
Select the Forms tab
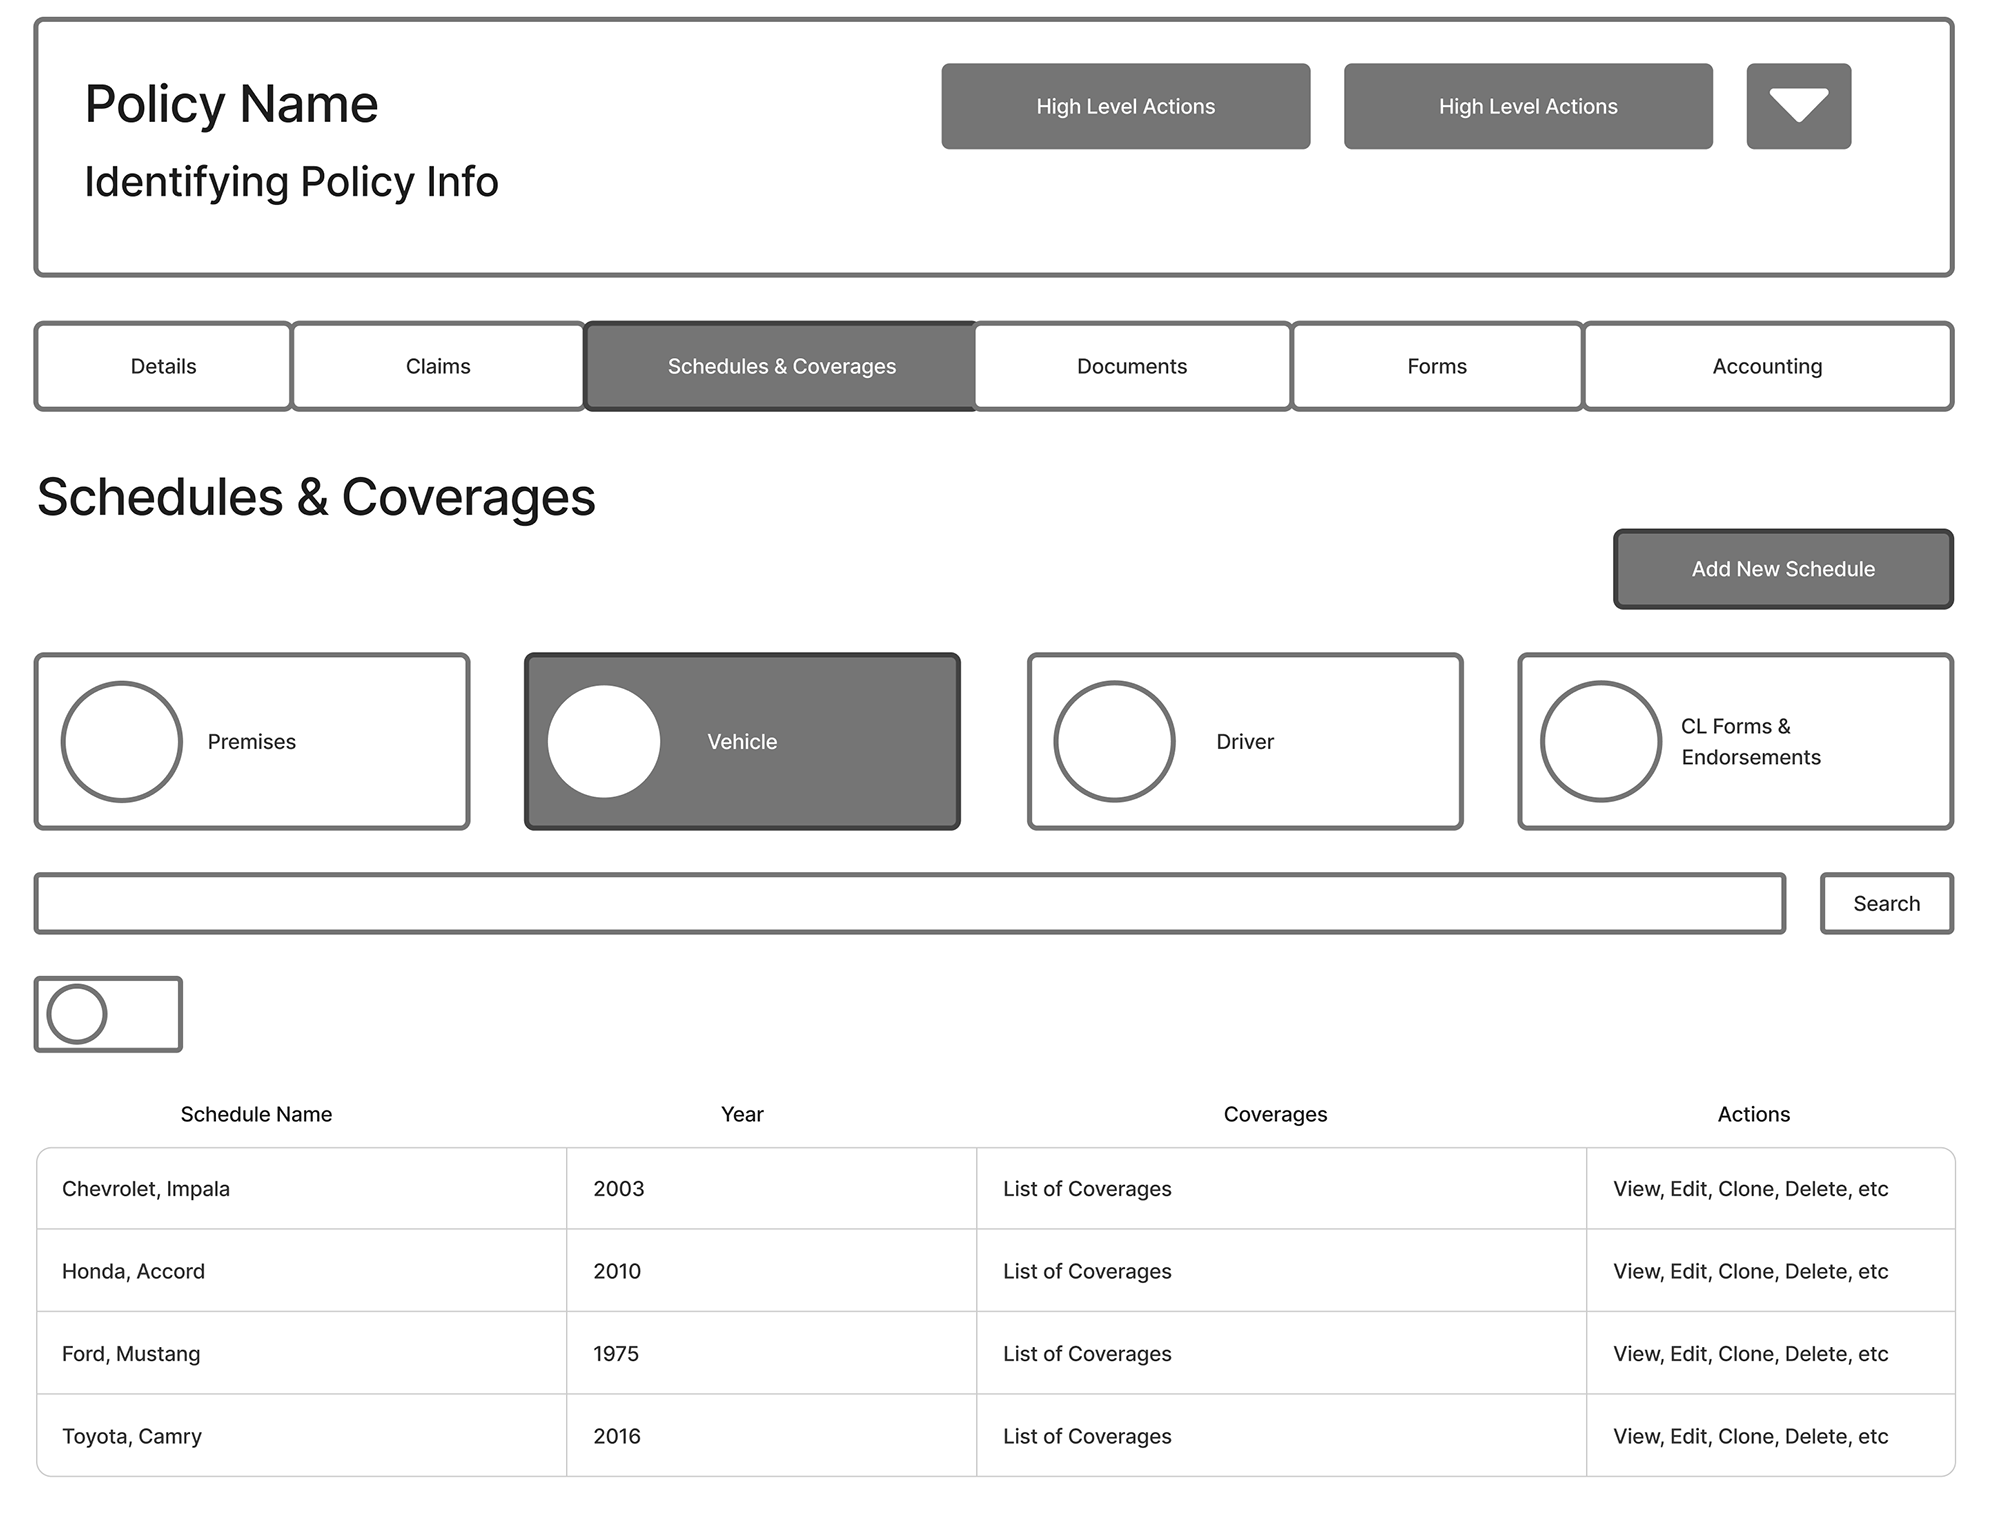(1436, 366)
